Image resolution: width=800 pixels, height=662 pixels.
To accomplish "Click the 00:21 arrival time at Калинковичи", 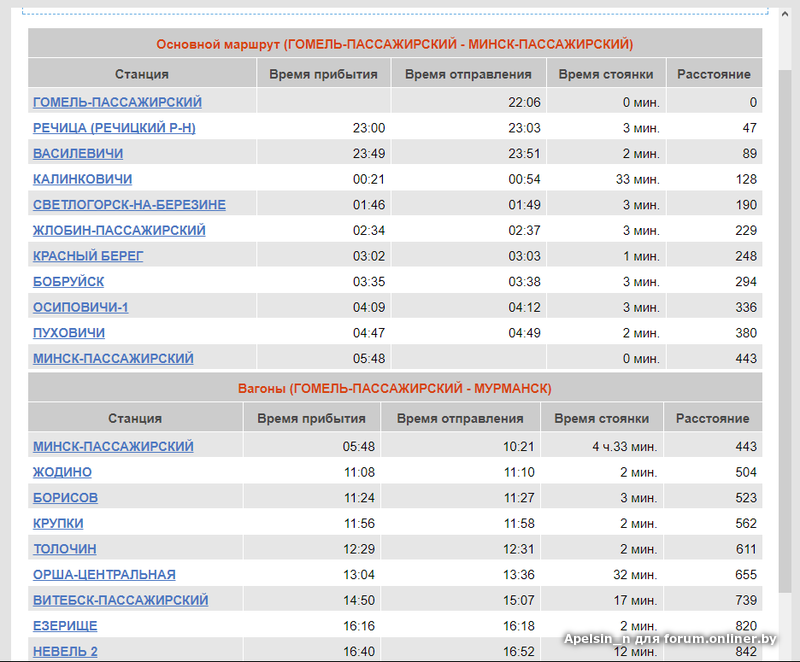I will 369,179.
